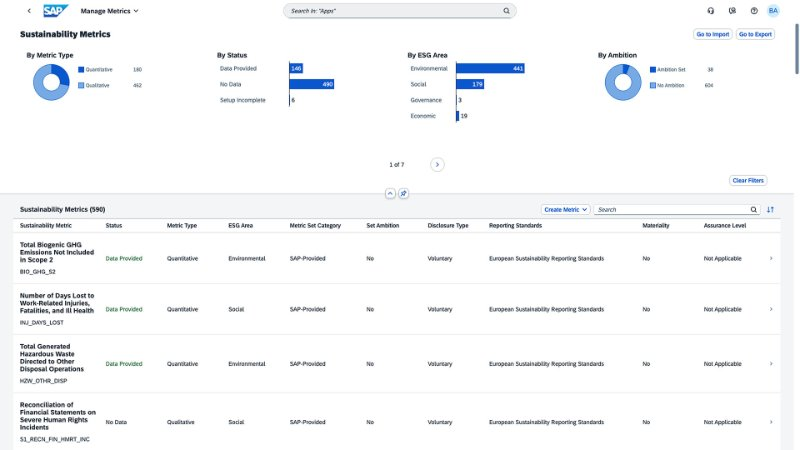Click the Go to Import button
800x450 pixels.
[x=712, y=34]
